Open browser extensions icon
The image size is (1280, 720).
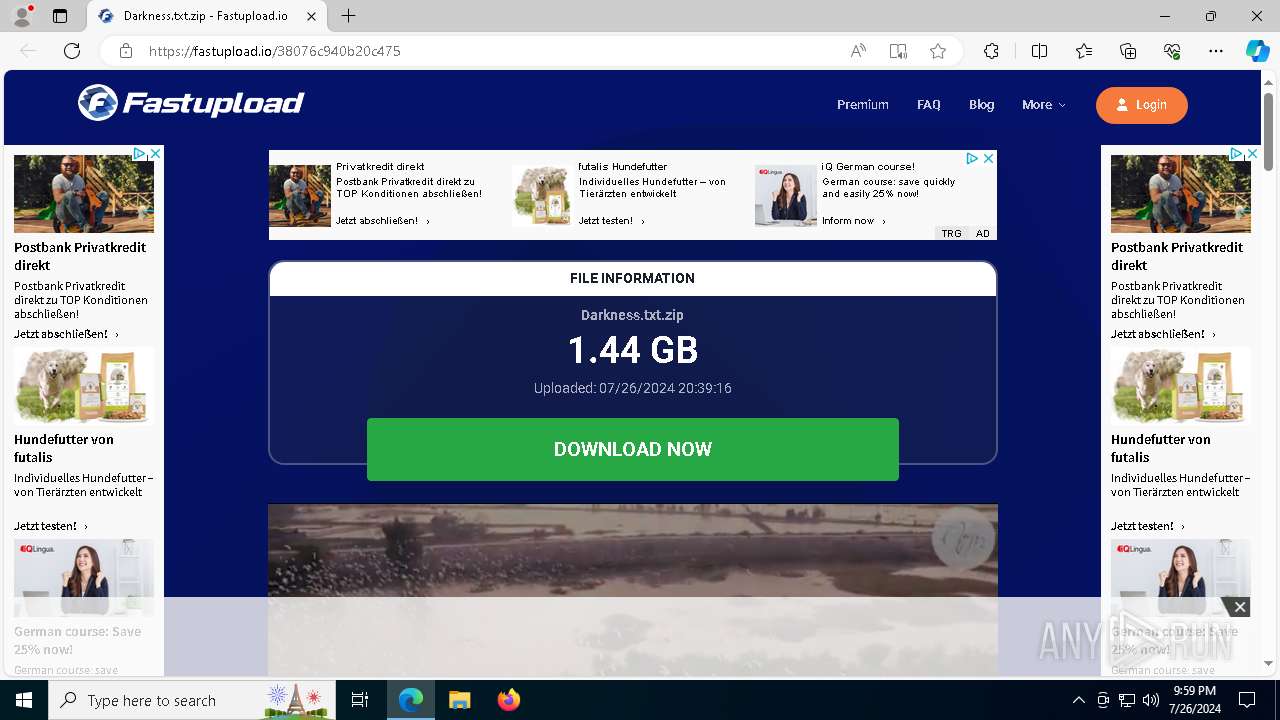click(x=991, y=51)
